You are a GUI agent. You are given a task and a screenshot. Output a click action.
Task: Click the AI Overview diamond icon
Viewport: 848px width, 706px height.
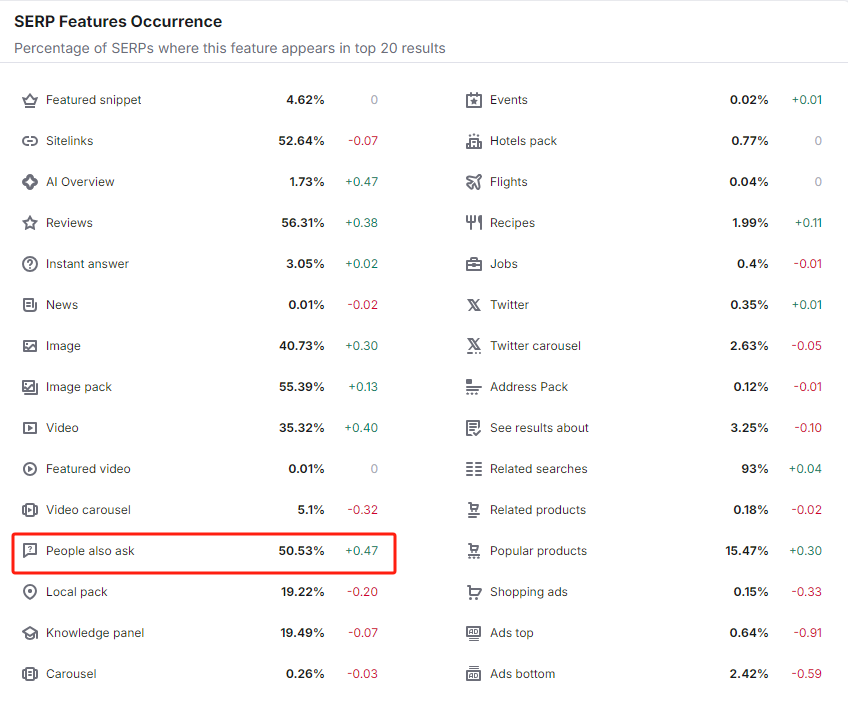pos(30,182)
